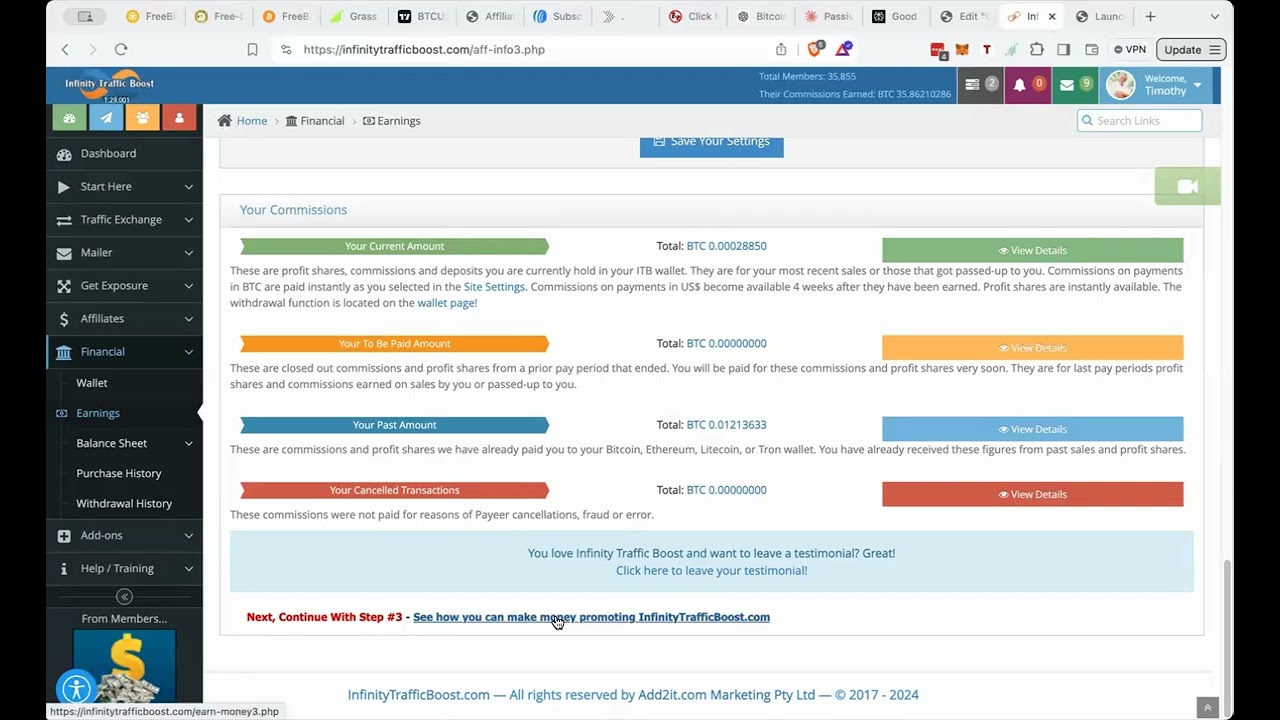Open the browser extensions puzzle icon
1280x720 pixels.
1036,49
